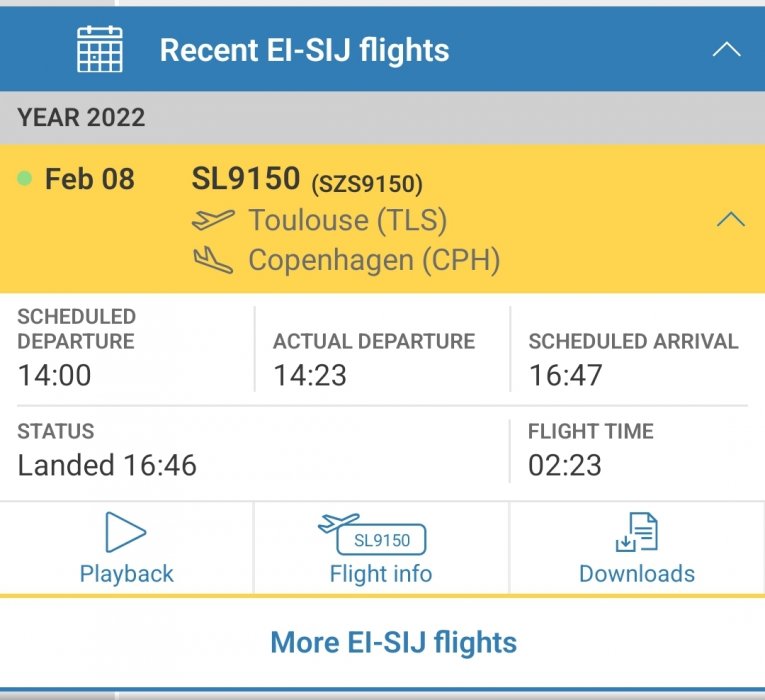Click the YEAR 2022 section header
This screenshot has height=700, width=765.
click(81, 117)
